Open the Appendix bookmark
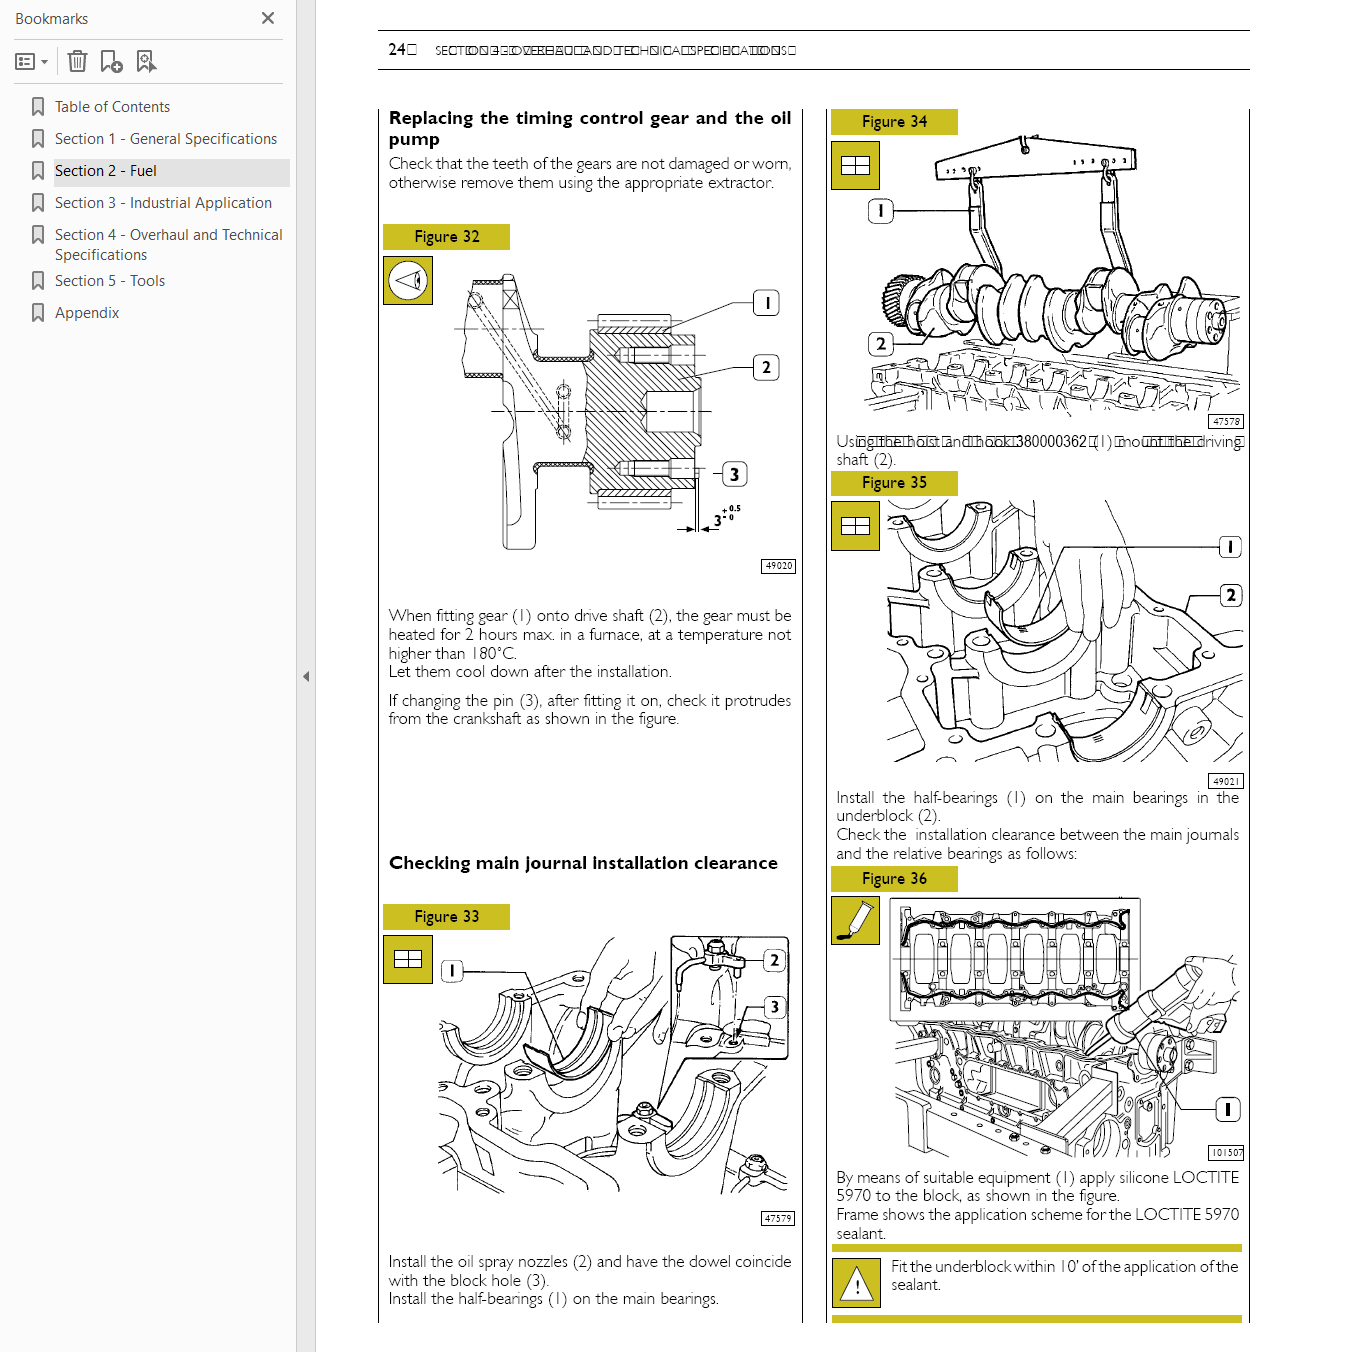The height and width of the screenshot is (1352, 1359). point(87,313)
